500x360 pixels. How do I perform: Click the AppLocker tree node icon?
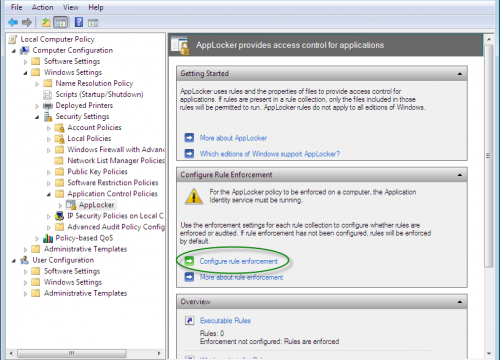click(x=71, y=205)
